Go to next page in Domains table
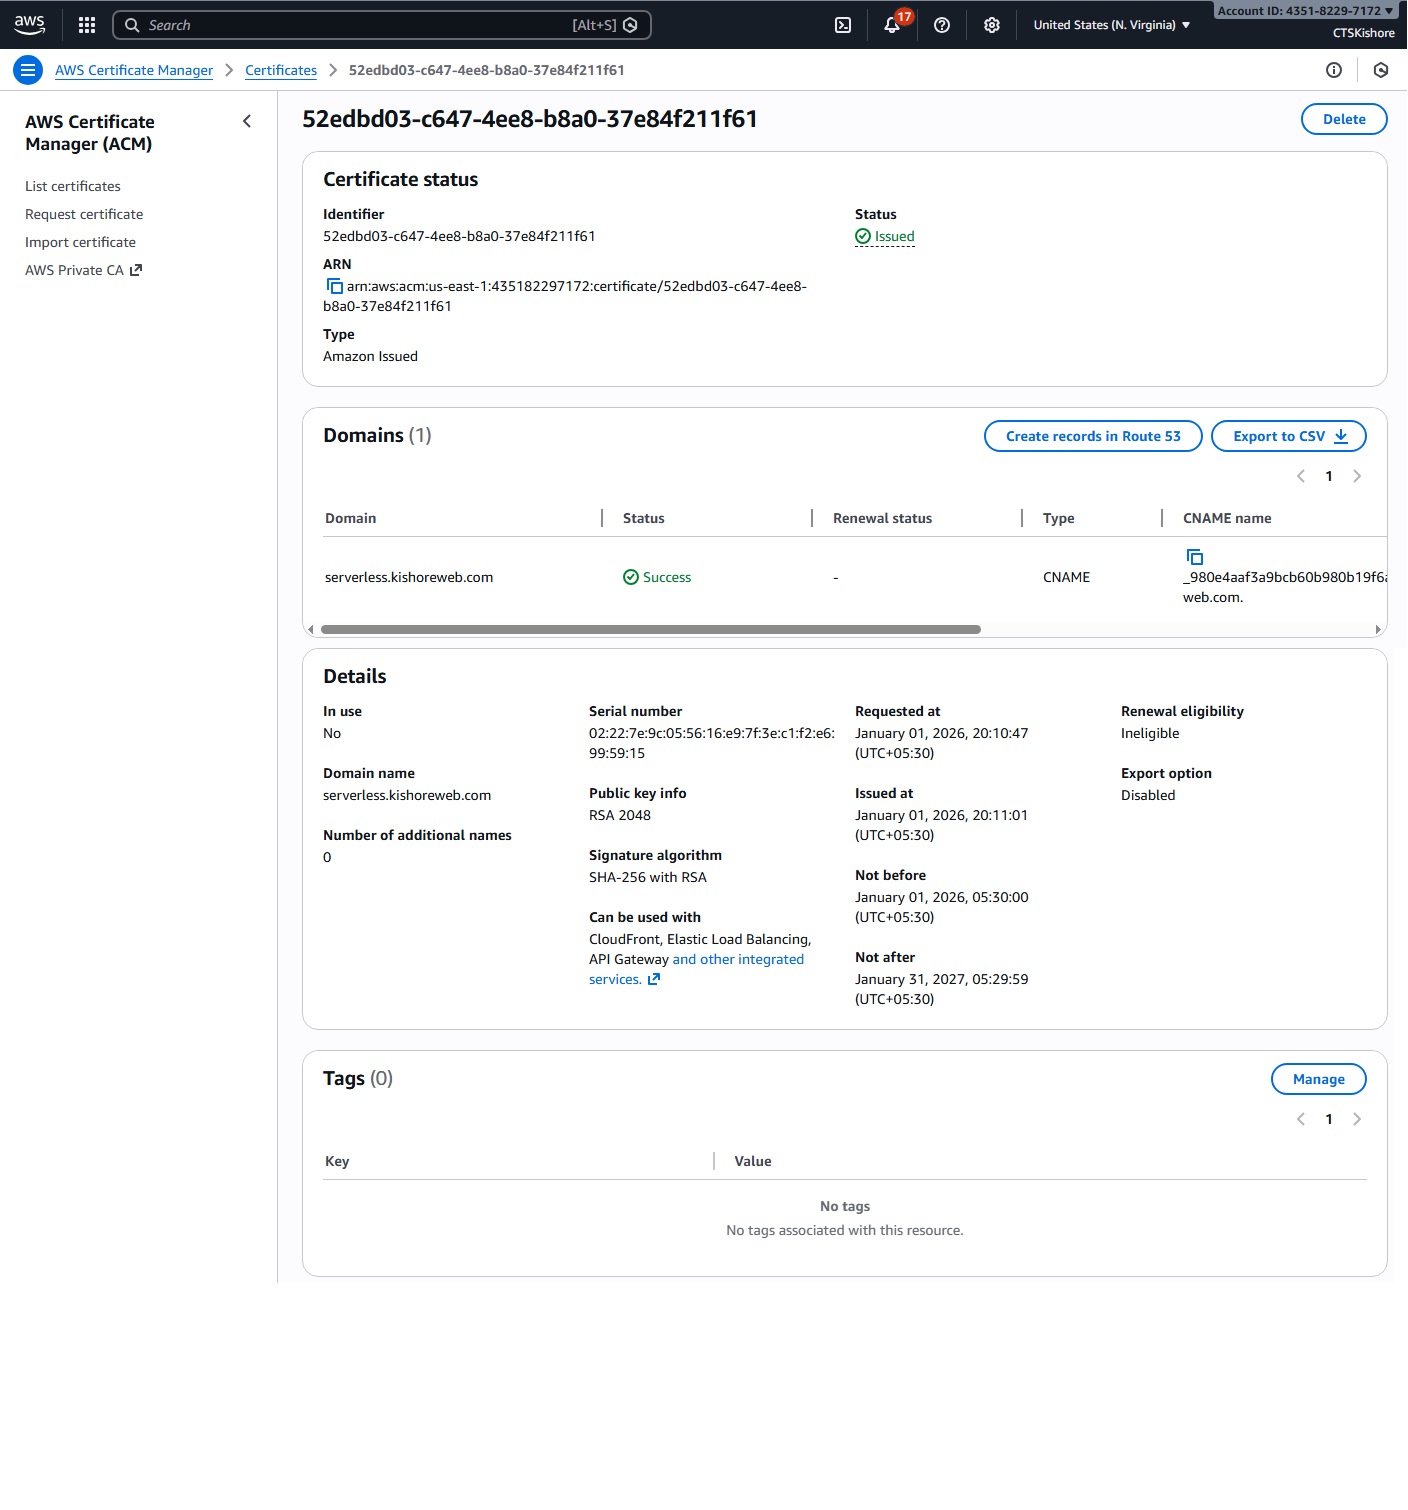 tap(1357, 476)
